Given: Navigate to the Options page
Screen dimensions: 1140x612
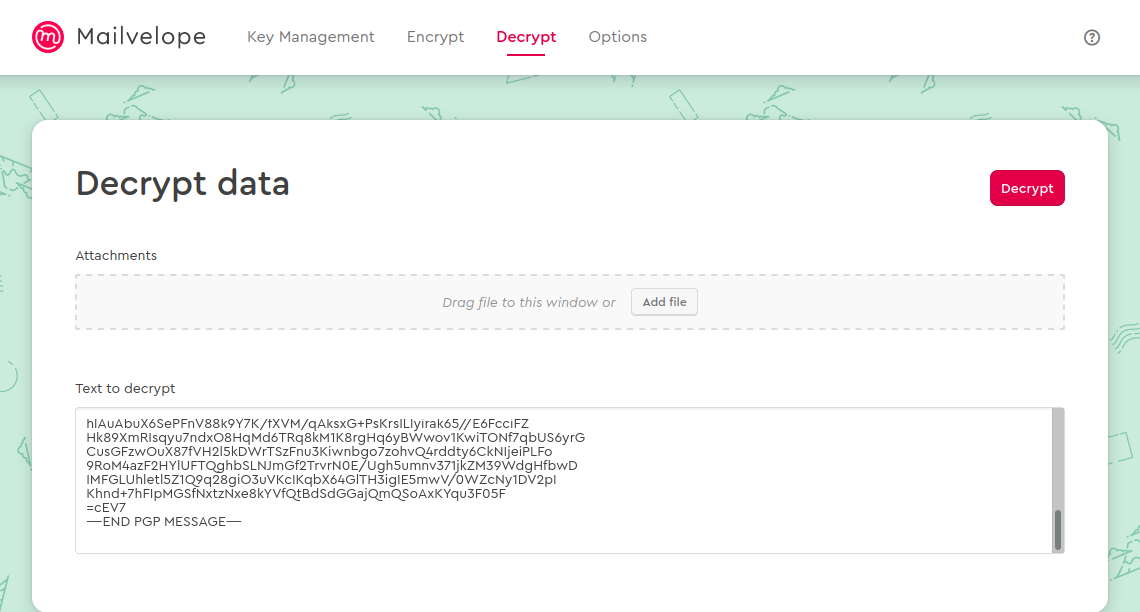Looking at the screenshot, I should coord(617,36).
